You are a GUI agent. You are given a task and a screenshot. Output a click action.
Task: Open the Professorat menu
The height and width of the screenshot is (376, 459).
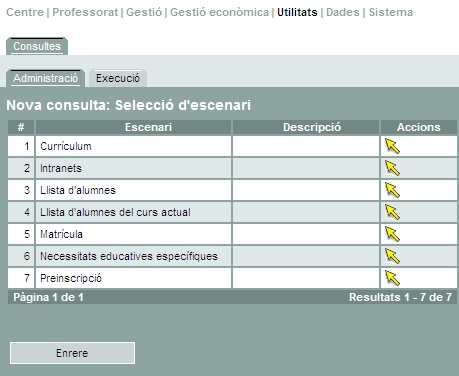[85, 12]
